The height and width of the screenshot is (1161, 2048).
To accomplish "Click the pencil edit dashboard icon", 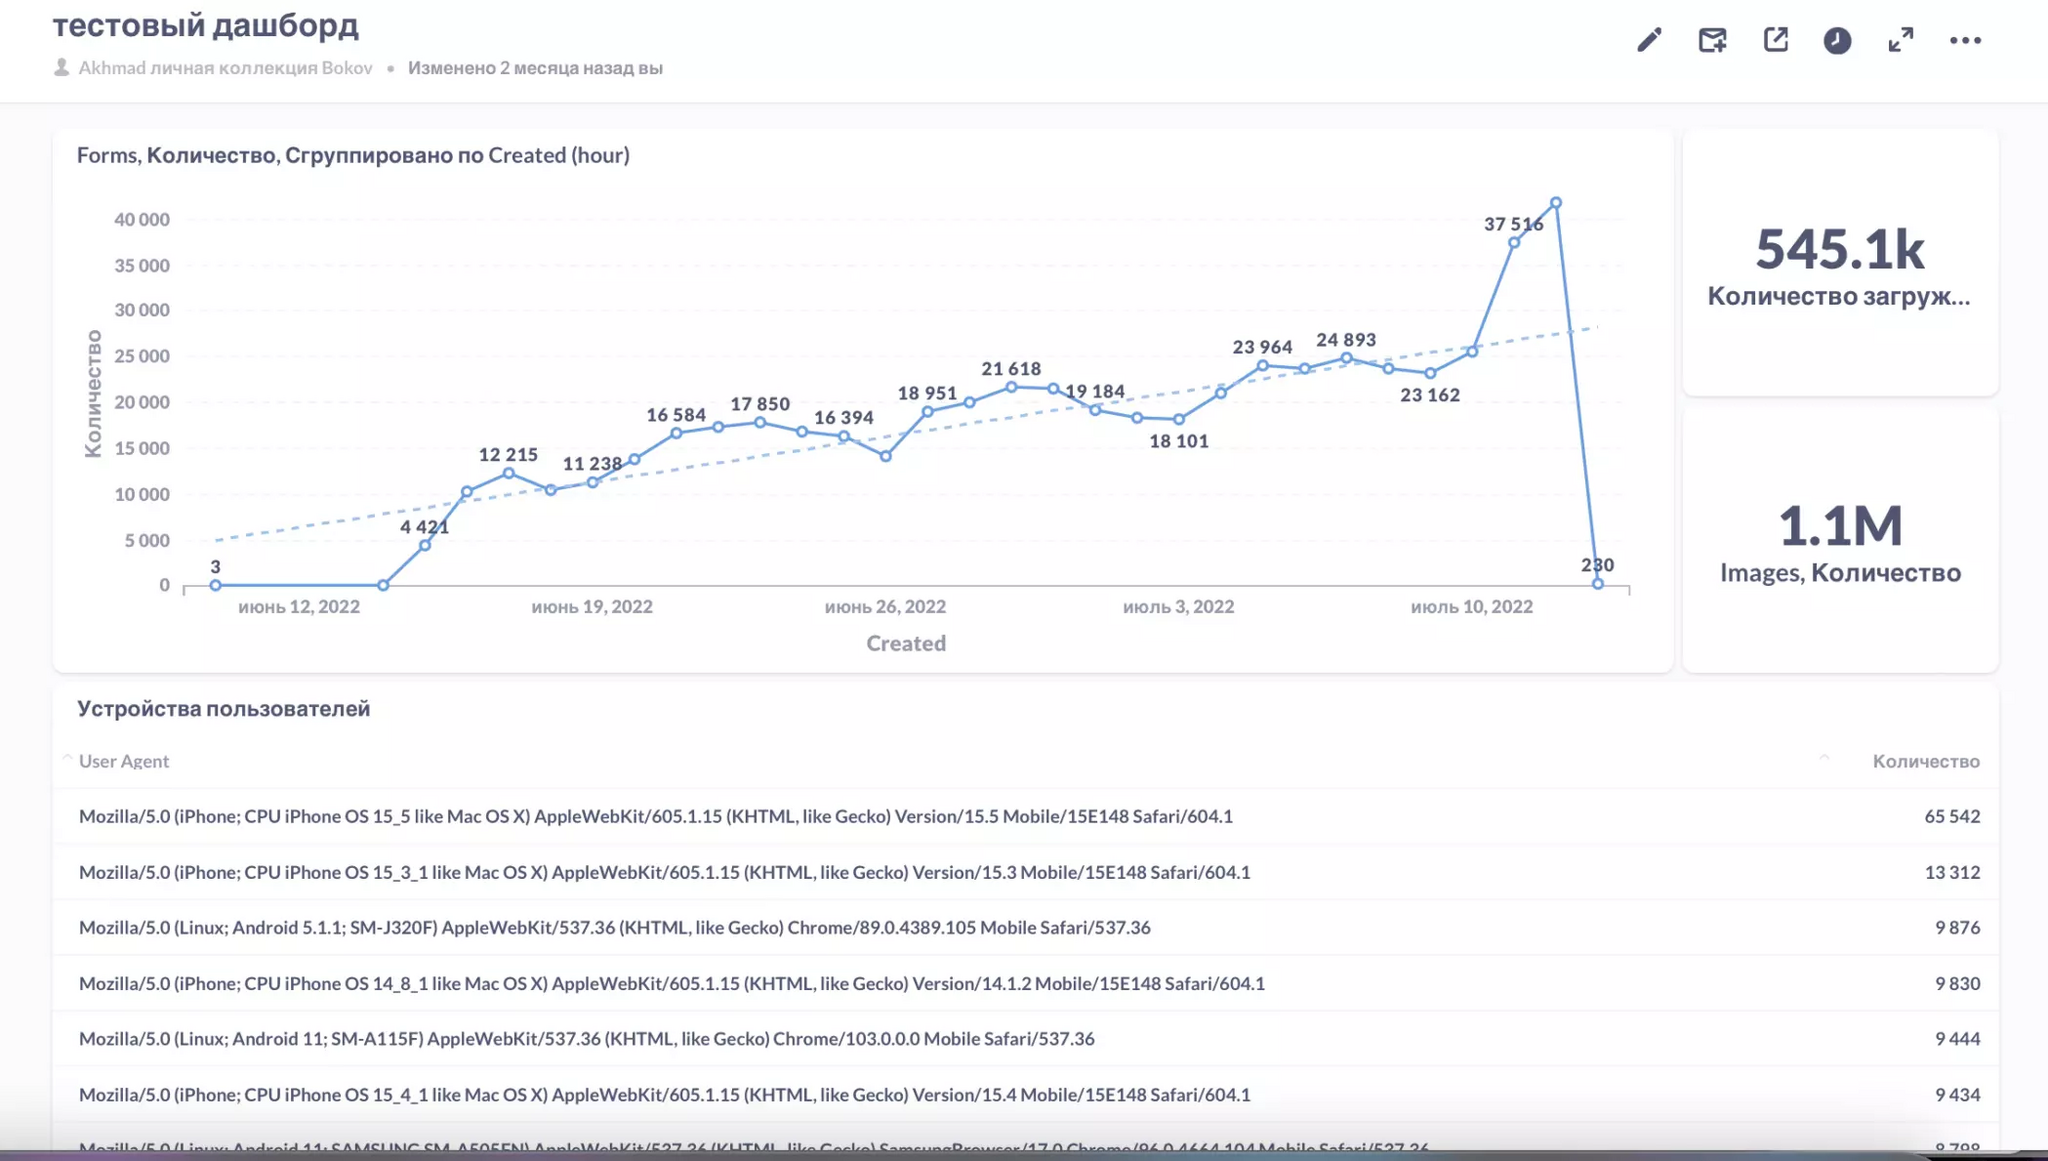I will 1649,40.
